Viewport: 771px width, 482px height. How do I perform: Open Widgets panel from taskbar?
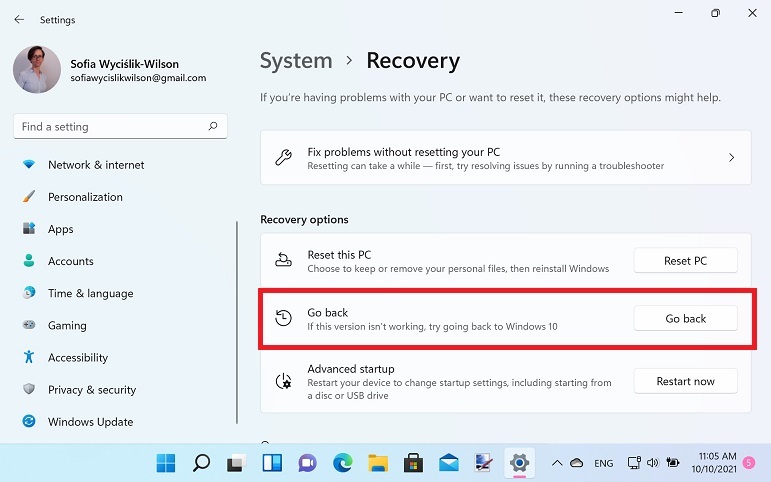point(272,463)
